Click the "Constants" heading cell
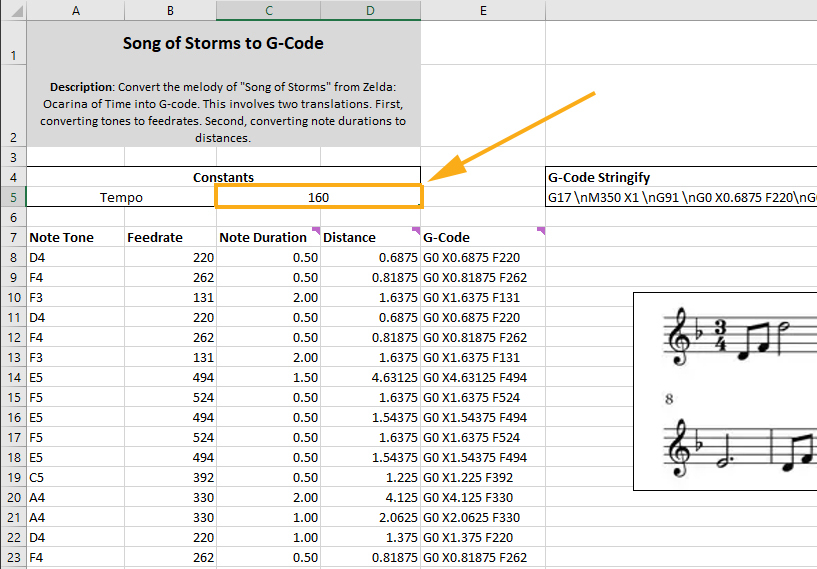Image resolution: width=817 pixels, height=569 pixels. 224,177
